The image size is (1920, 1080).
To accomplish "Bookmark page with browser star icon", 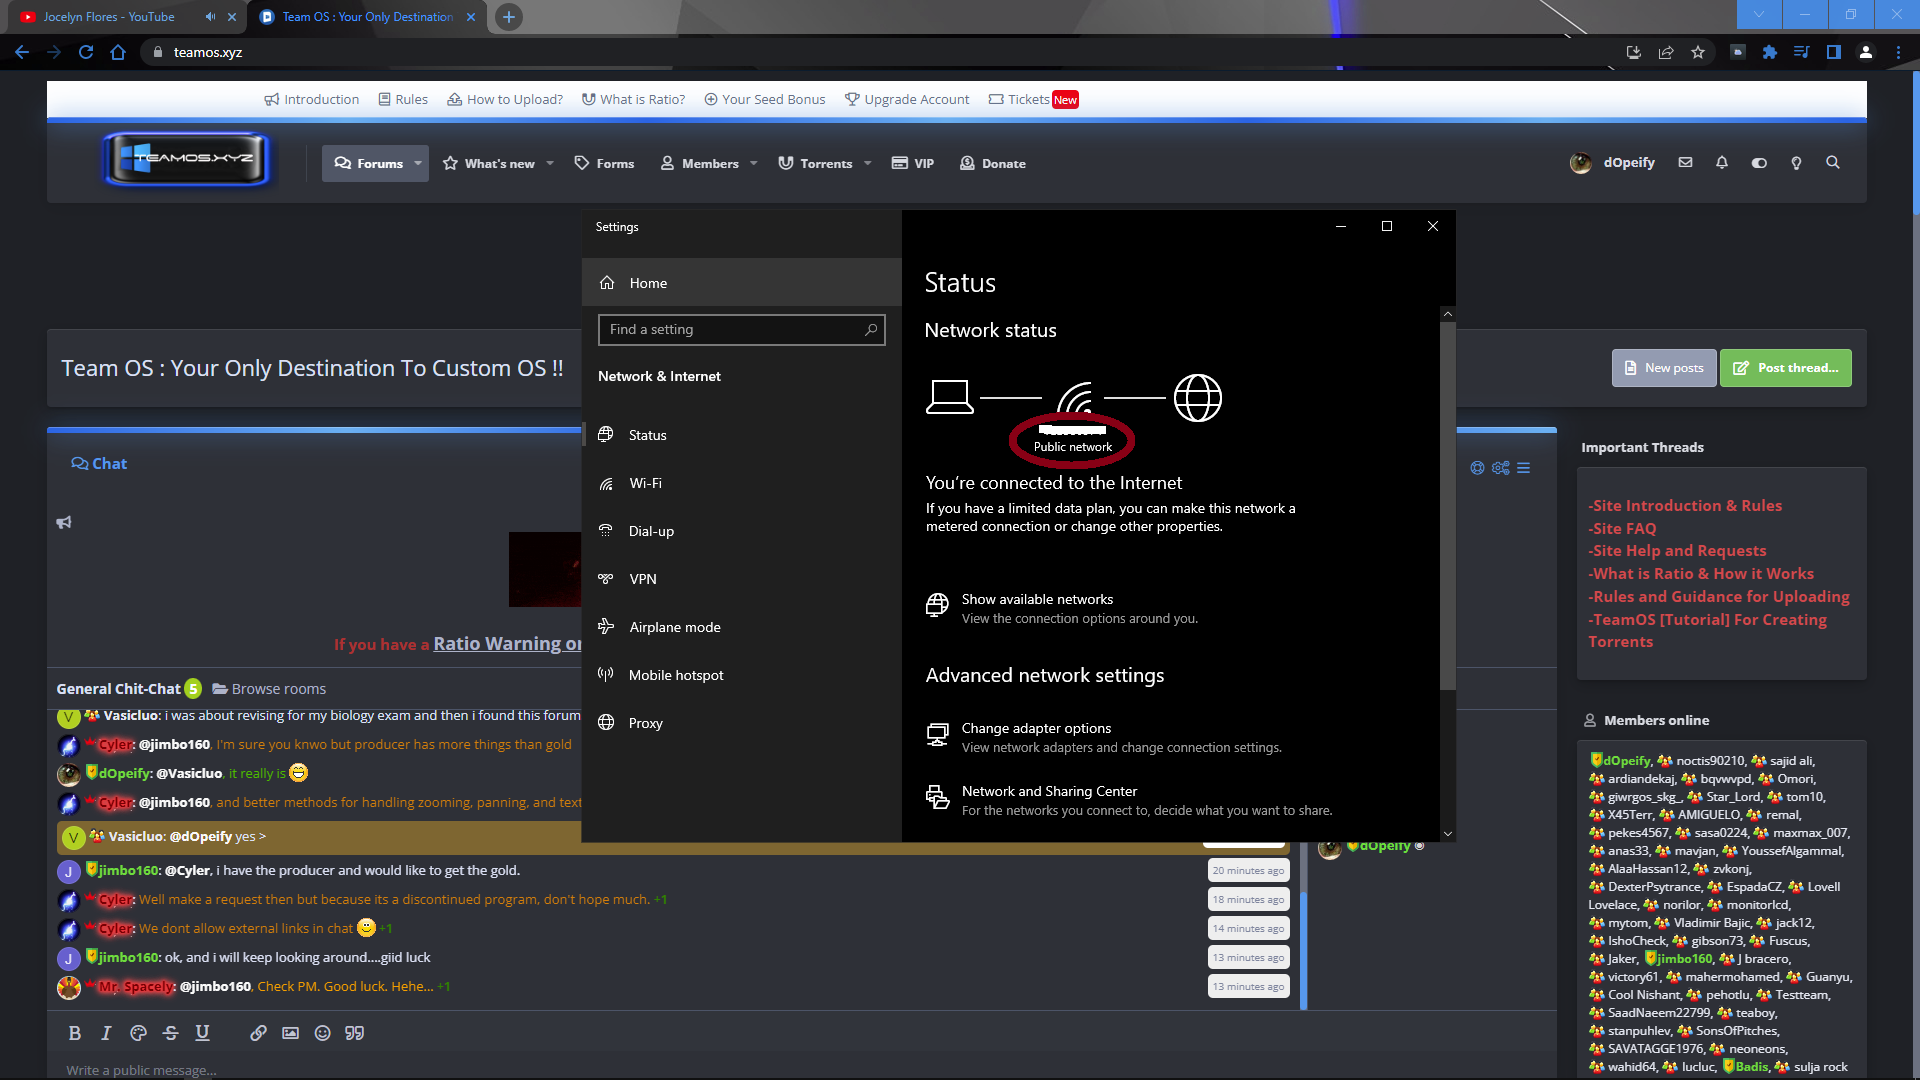I will click(x=1698, y=53).
